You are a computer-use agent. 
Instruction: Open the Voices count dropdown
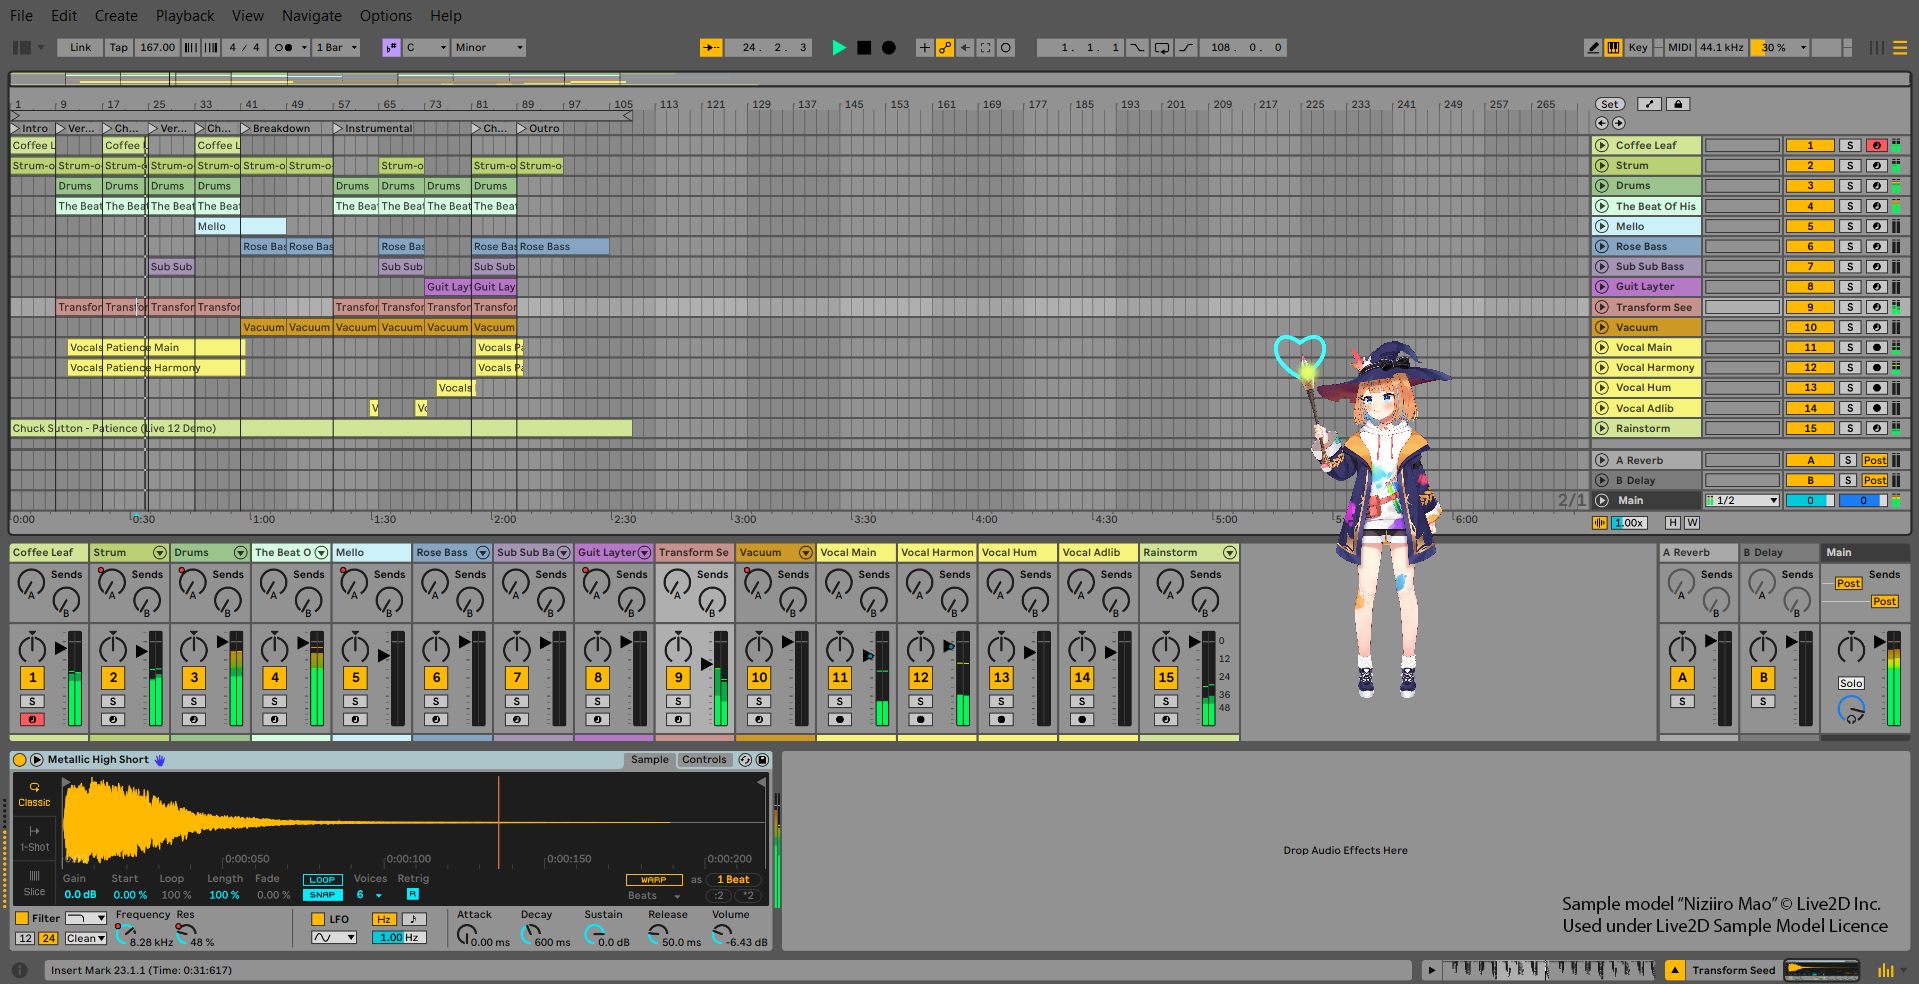coord(368,895)
